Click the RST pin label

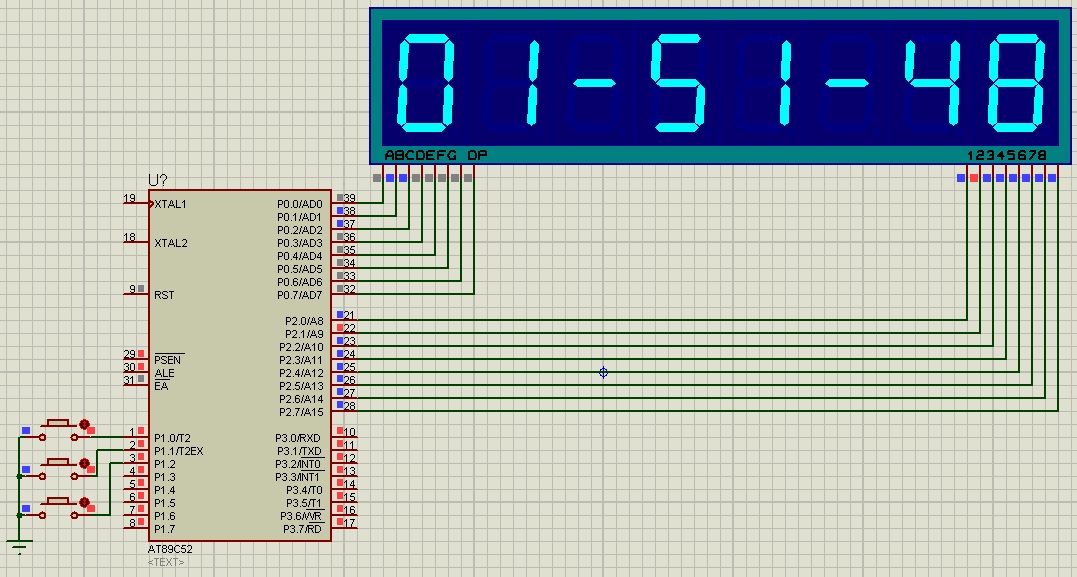point(164,295)
